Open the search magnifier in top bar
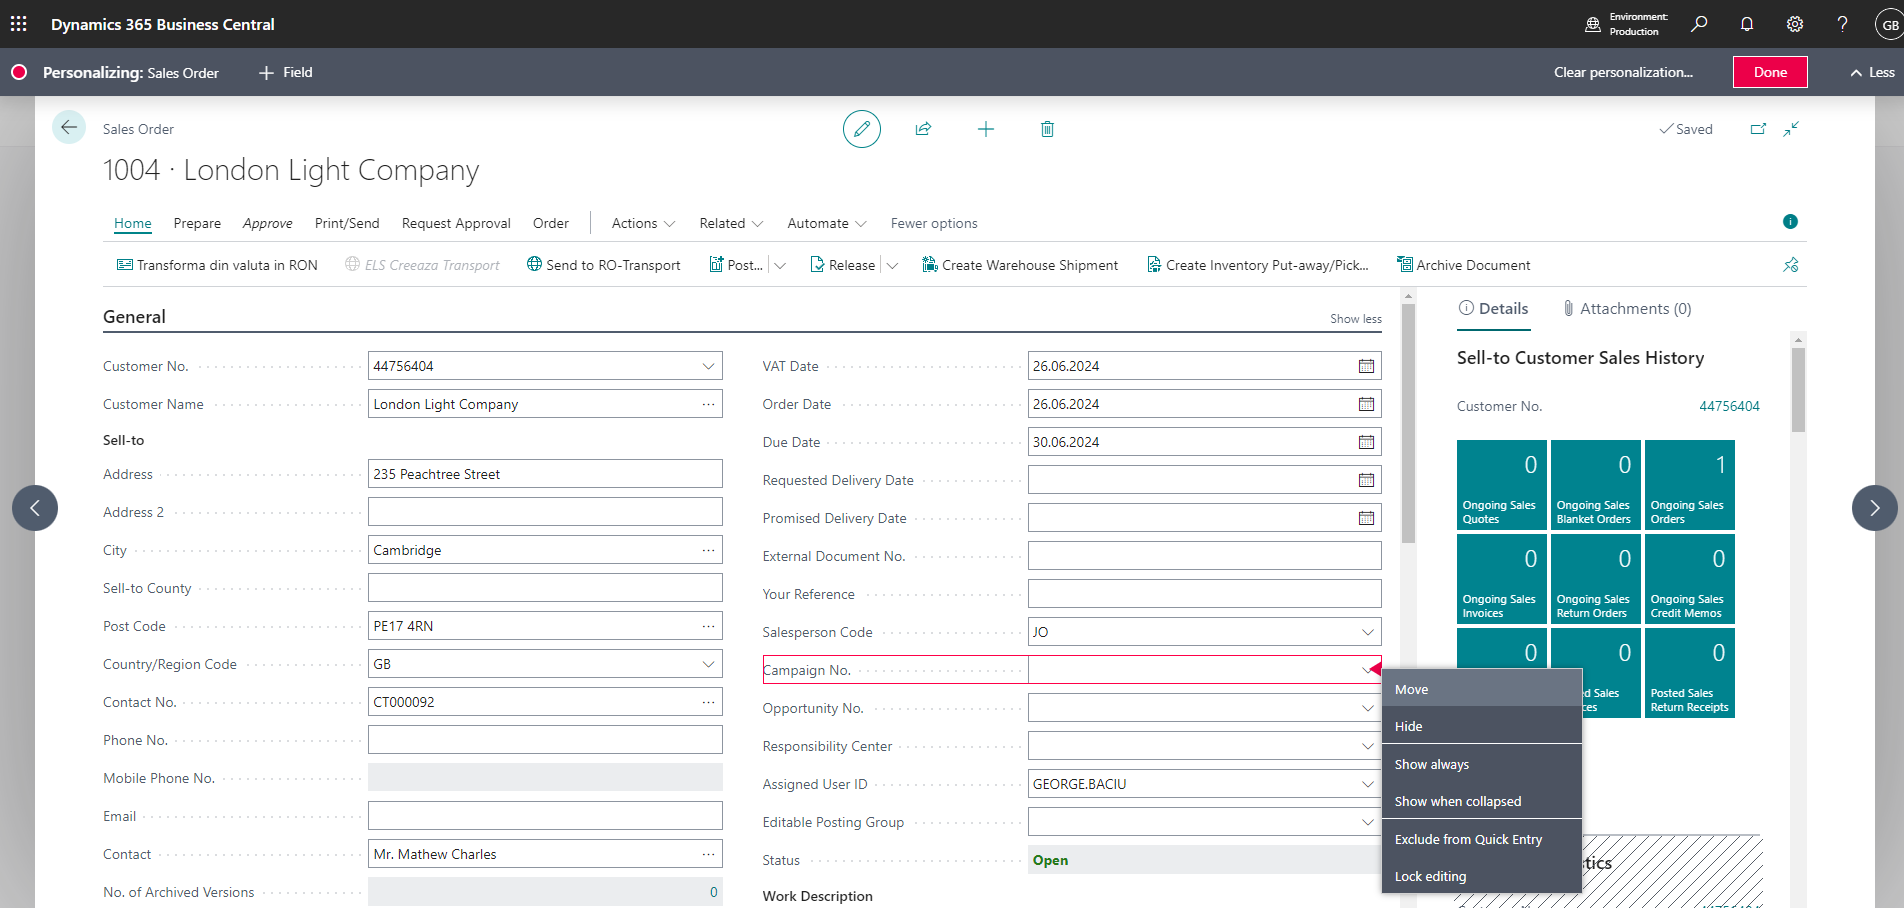This screenshot has height=908, width=1904. point(1699,23)
